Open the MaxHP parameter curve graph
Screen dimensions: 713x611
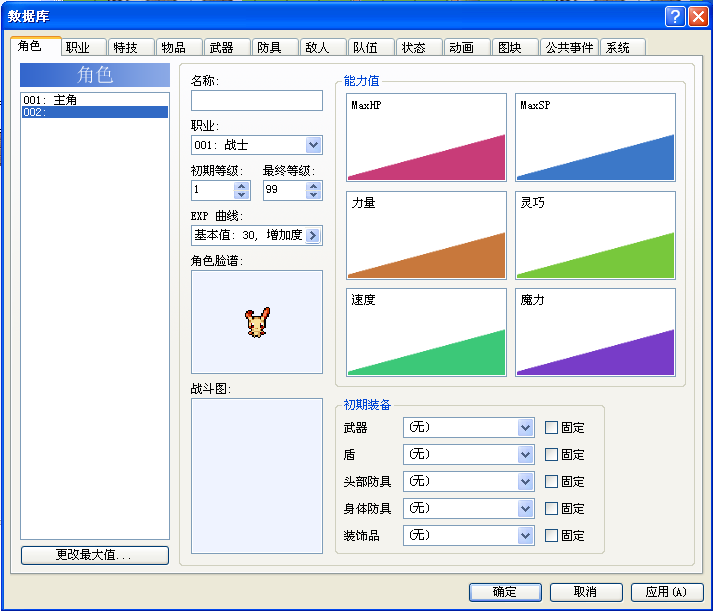tap(427, 137)
